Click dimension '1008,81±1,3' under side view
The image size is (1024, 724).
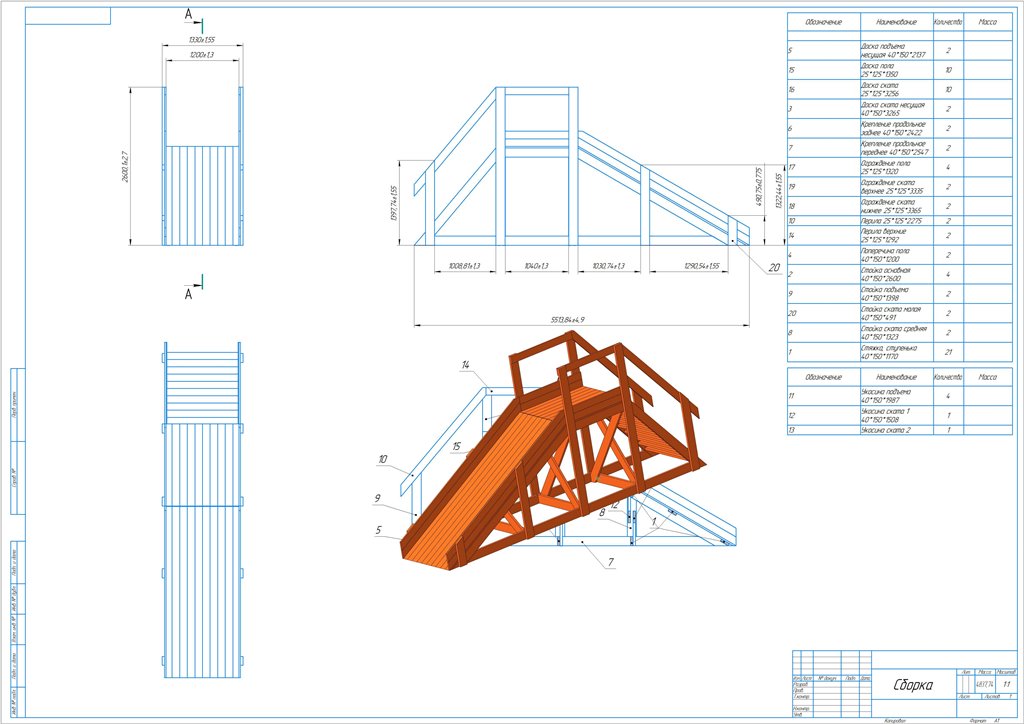click(464, 266)
